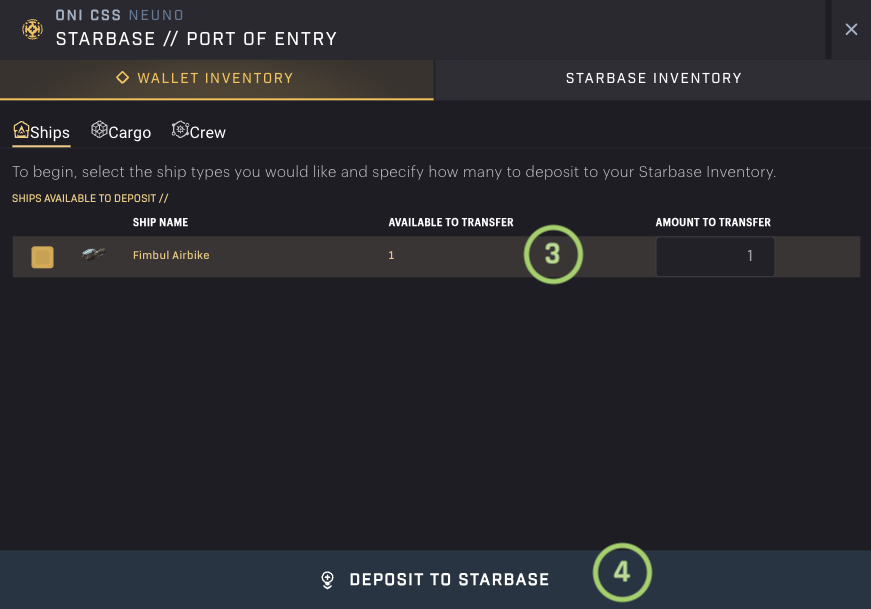Click the green circled number 3 marker
Viewport: 871px width, 609px height.
(552, 254)
